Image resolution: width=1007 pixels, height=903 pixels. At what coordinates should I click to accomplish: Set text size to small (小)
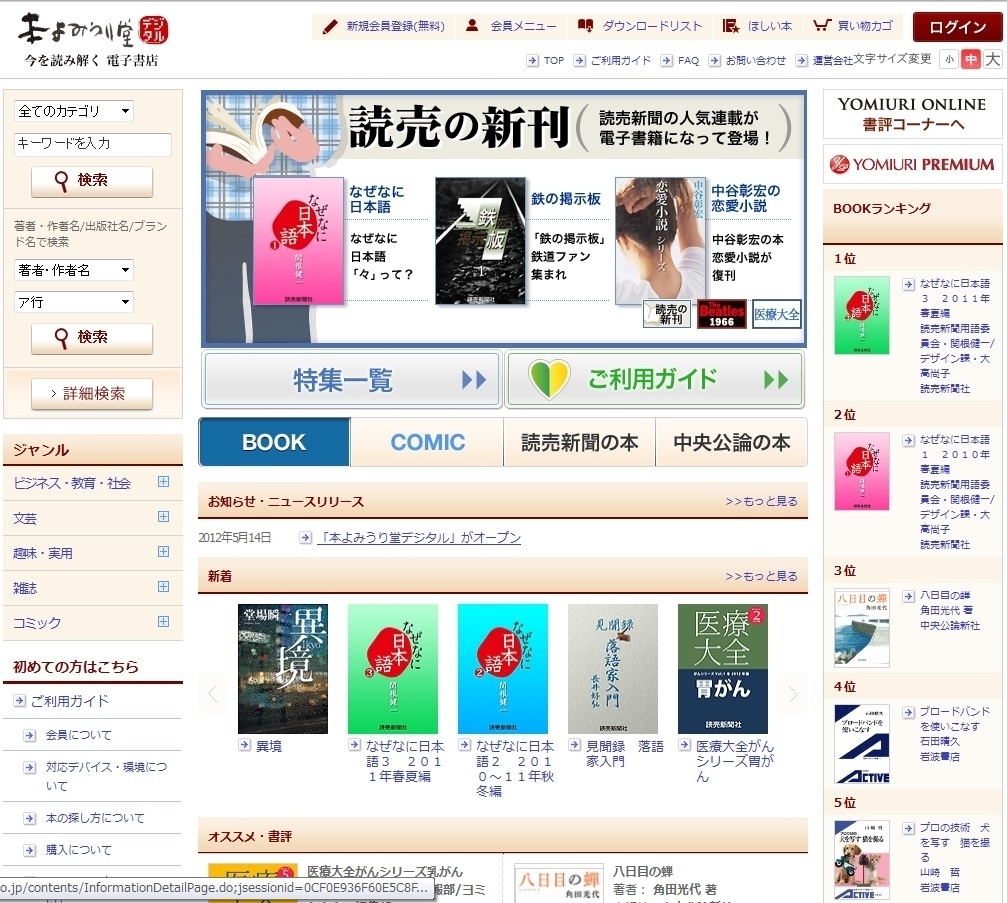949,60
